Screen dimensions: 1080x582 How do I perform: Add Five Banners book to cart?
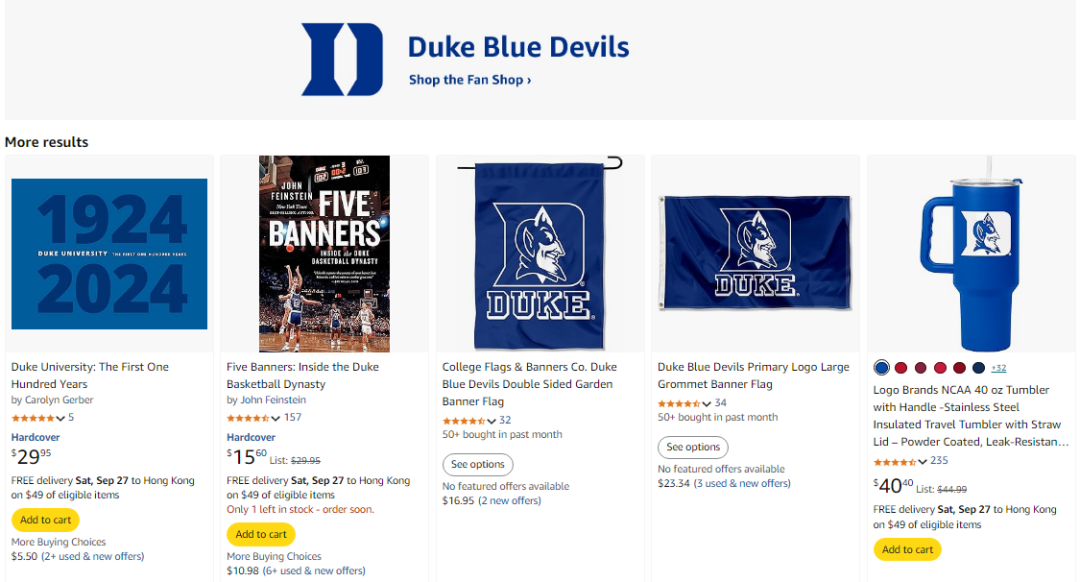pyautogui.click(x=261, y=534)
